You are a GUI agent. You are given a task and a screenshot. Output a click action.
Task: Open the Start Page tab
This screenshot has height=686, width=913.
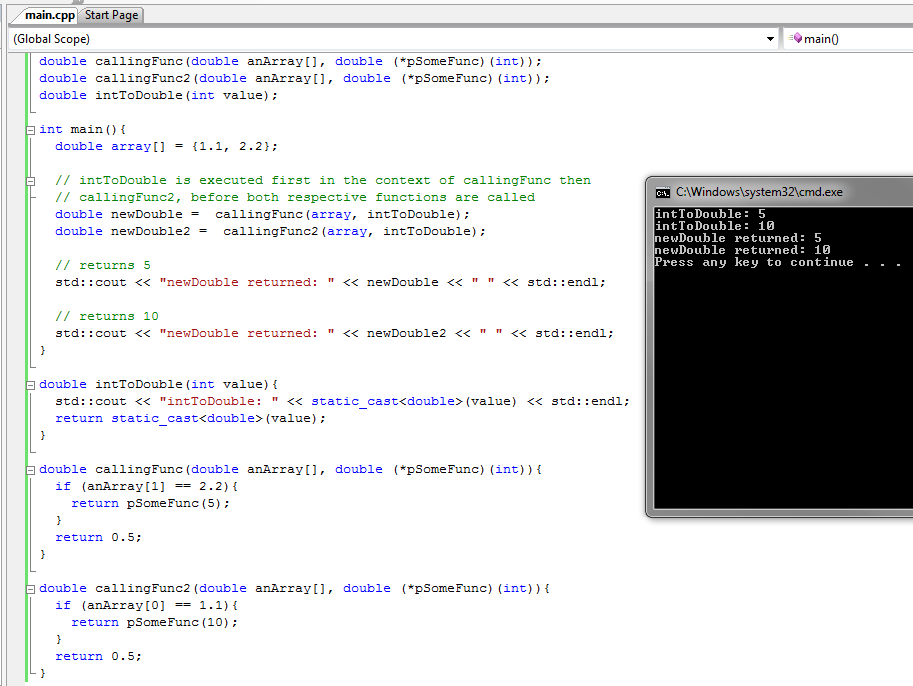coord(111,15)
